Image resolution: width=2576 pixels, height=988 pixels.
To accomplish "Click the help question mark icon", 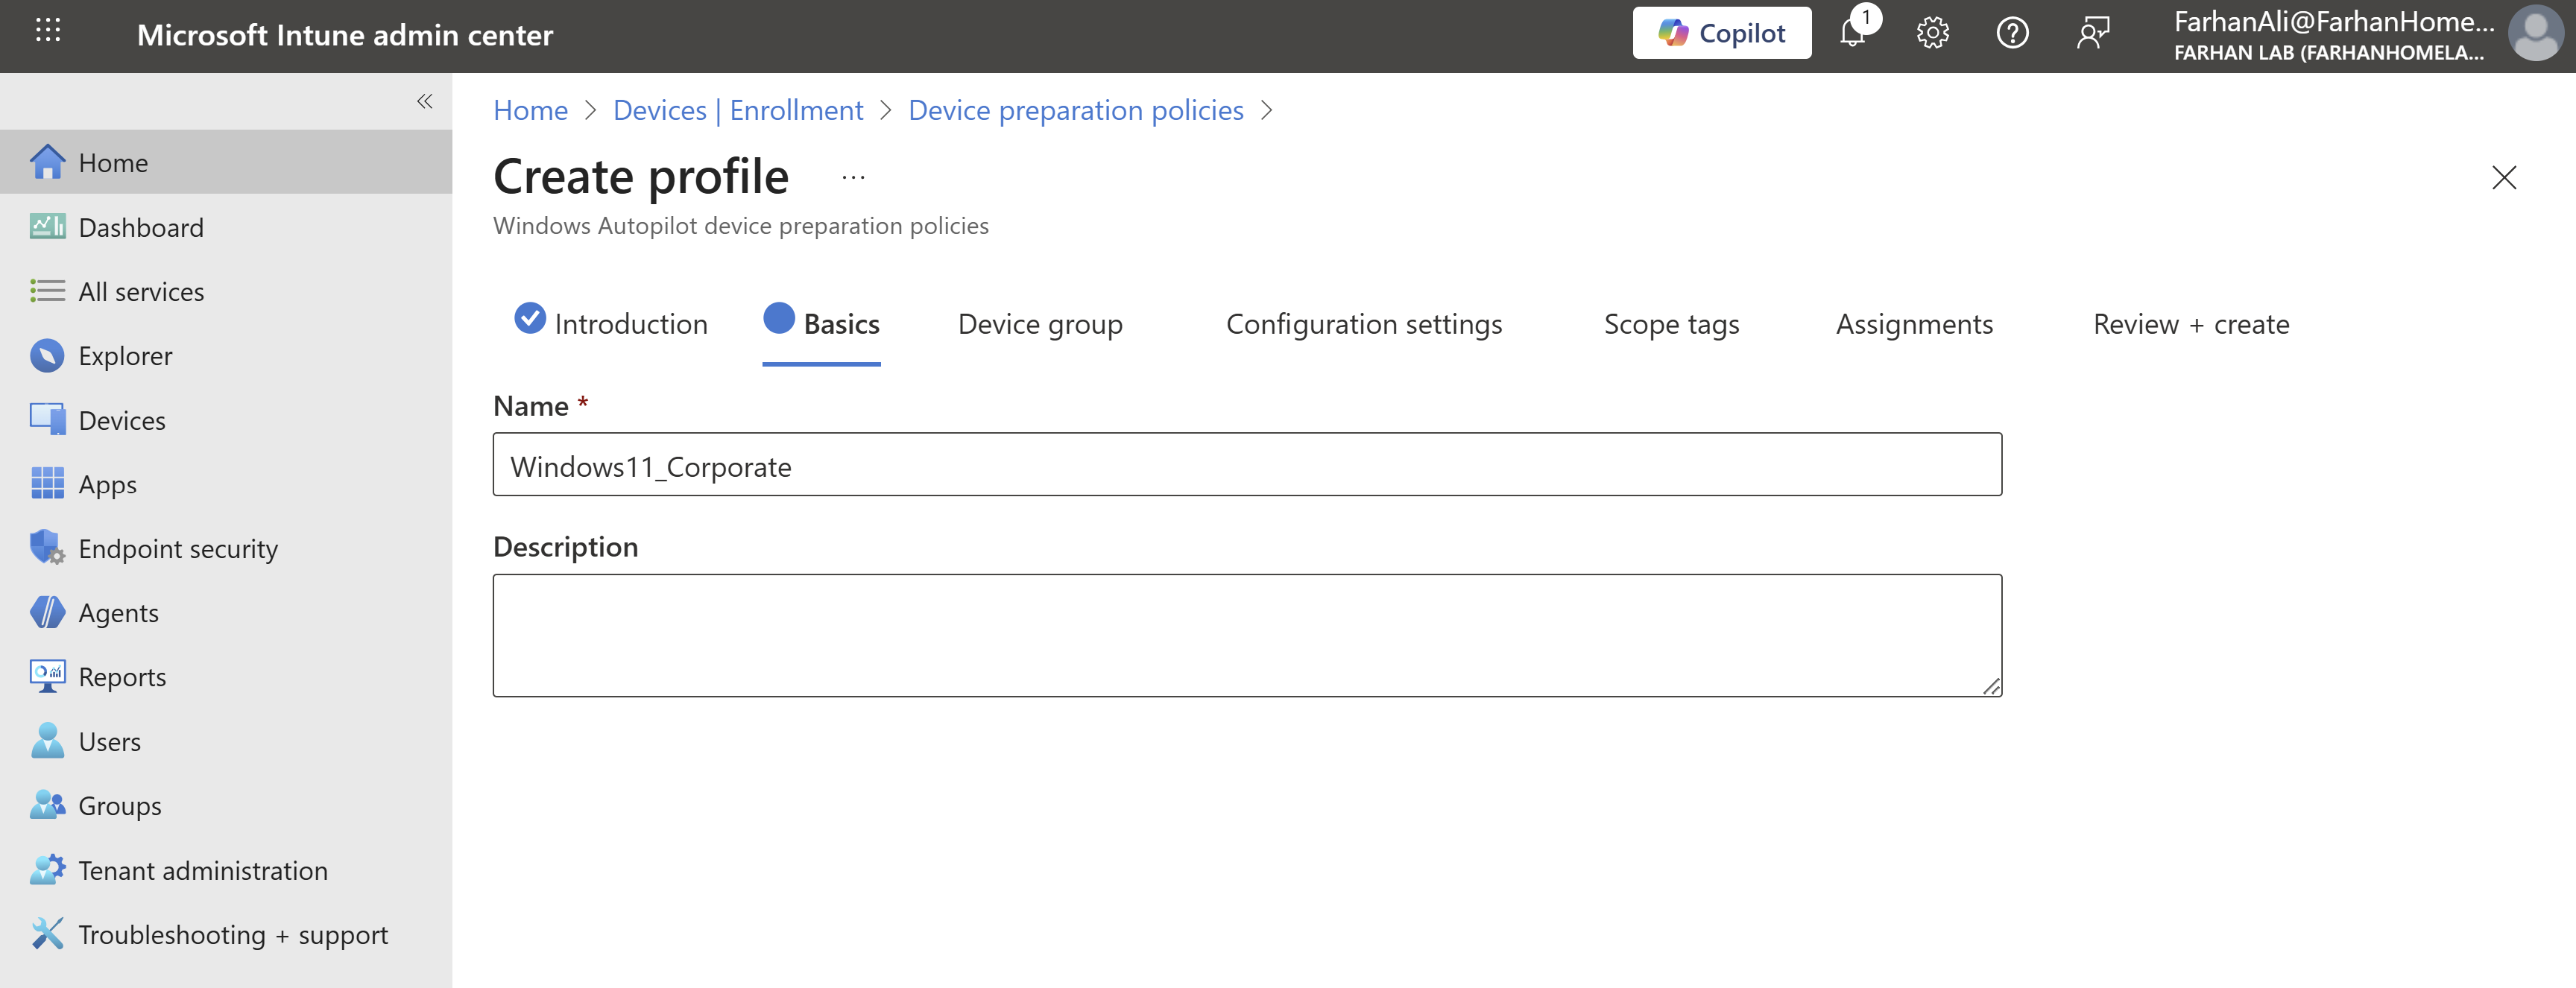I will (x=2012, y=34).
